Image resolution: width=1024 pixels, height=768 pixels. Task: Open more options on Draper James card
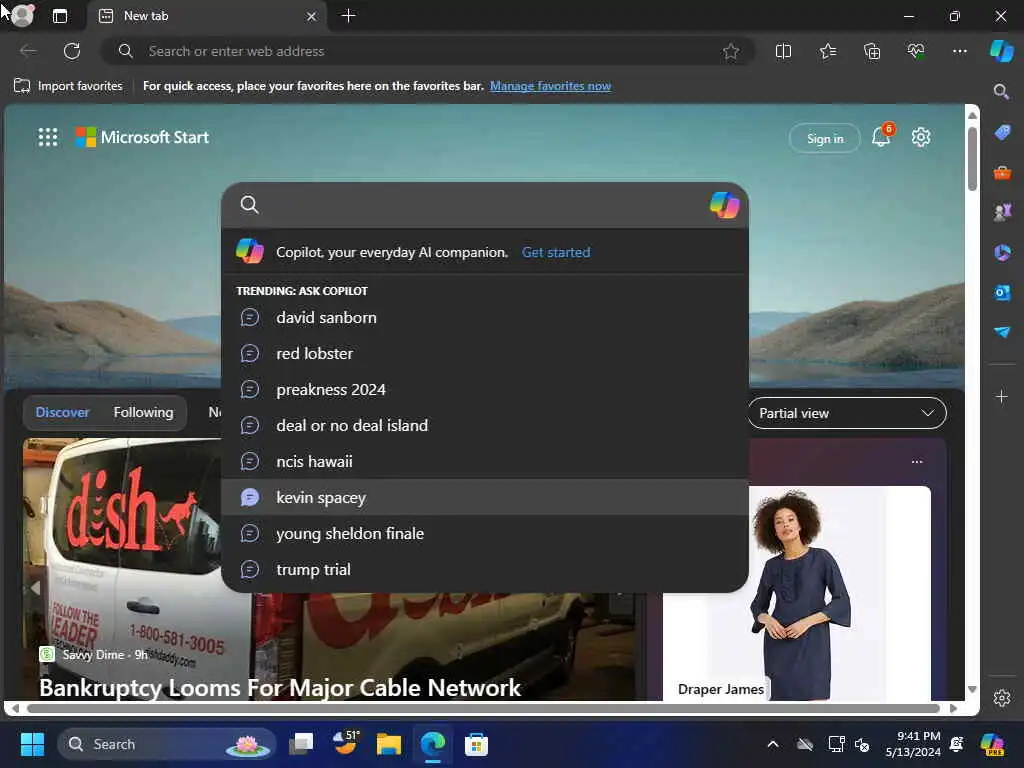[917, 462]
